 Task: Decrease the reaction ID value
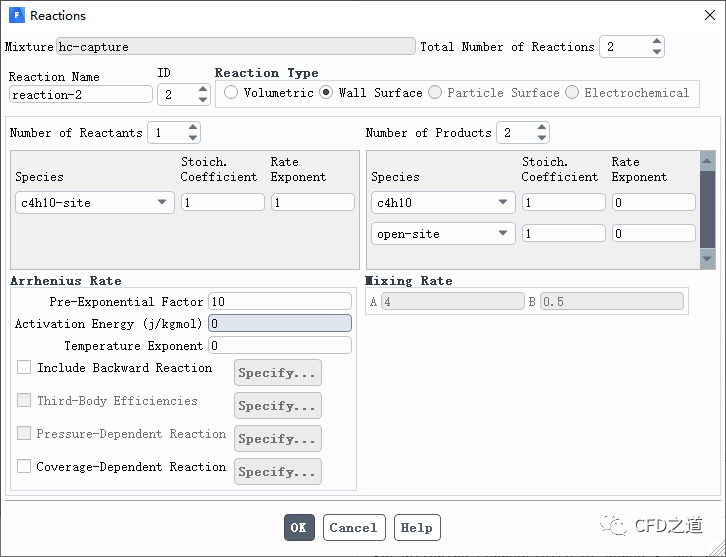192,100
